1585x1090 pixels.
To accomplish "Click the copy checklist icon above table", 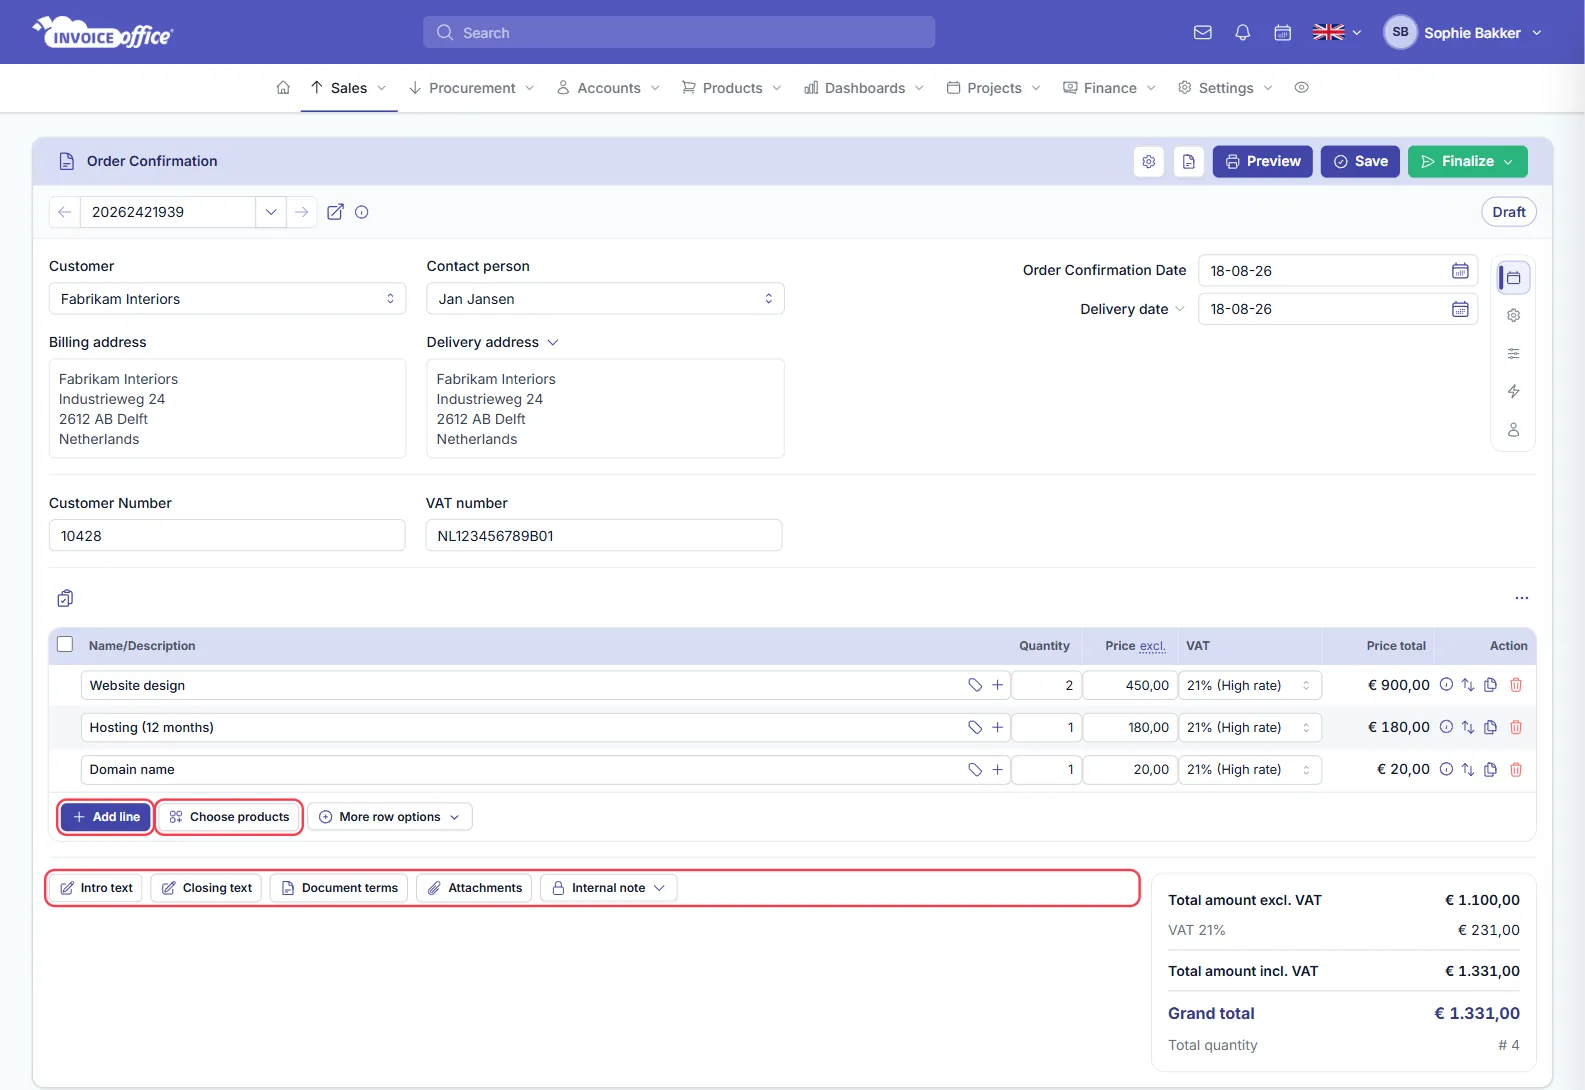I will (x=65, y=598).
